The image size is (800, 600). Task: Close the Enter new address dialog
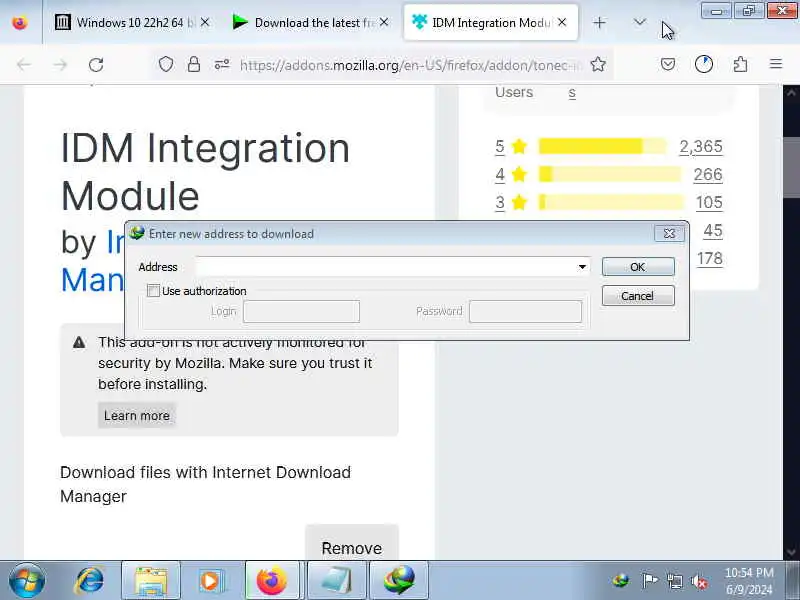[x=669, y=234]
